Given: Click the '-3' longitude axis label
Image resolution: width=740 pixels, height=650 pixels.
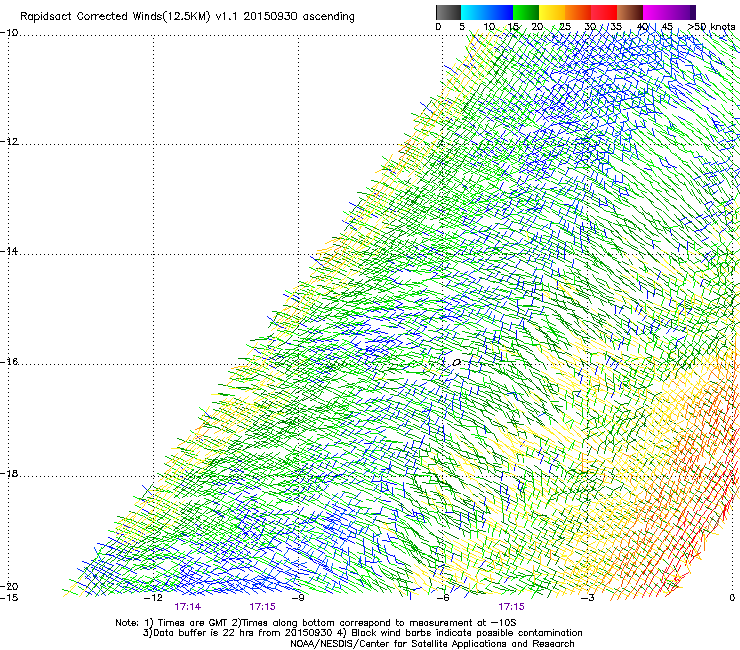Looking at the screenshot, I should click(x=587, y=598).
